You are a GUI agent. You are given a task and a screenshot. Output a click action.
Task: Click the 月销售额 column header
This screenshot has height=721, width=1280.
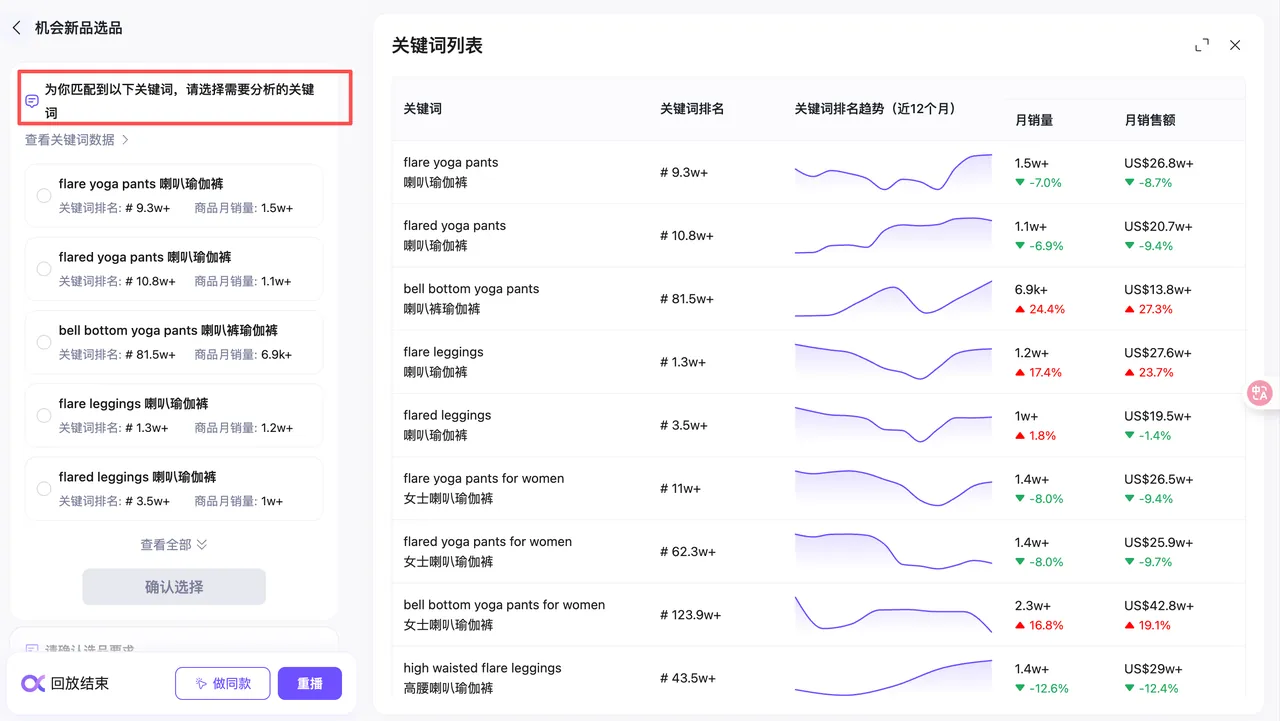click(1150, 120)
